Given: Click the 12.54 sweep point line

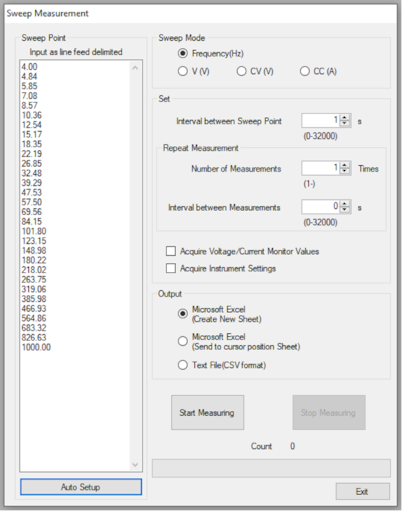Looking at the screenshot, I should [x=32, y=125].
